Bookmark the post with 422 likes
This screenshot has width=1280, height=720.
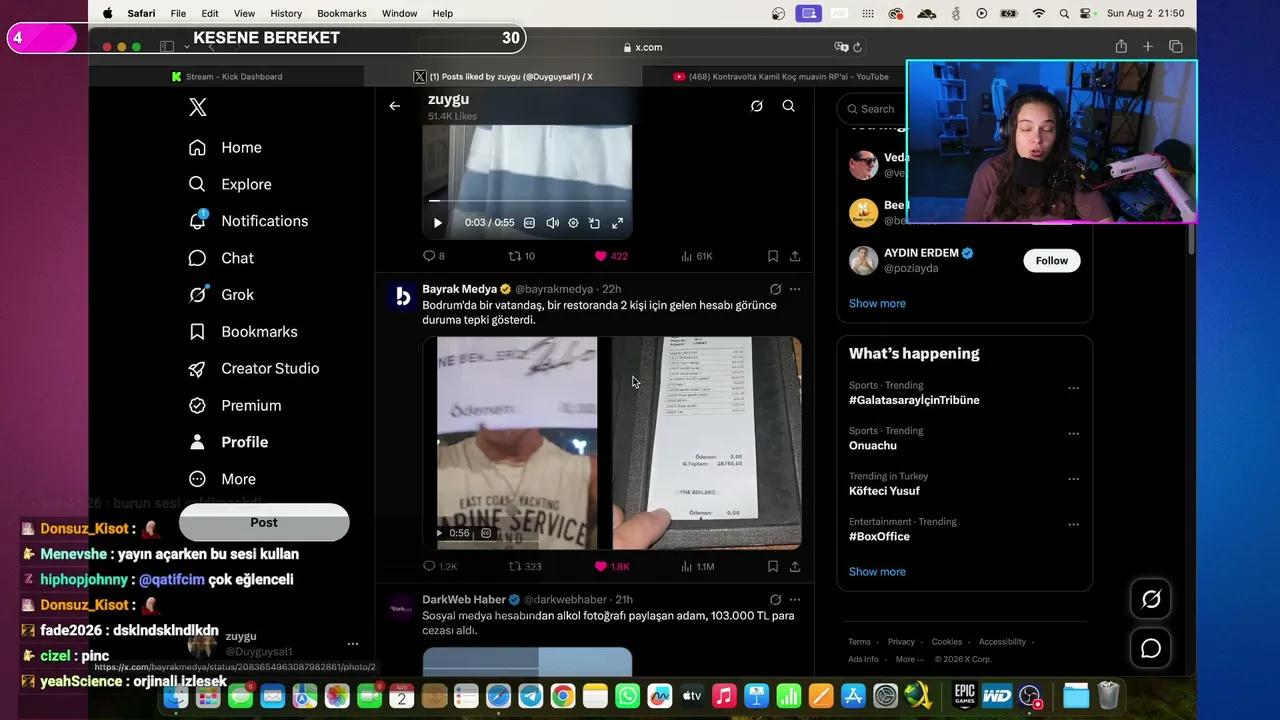tap(773, 256)
